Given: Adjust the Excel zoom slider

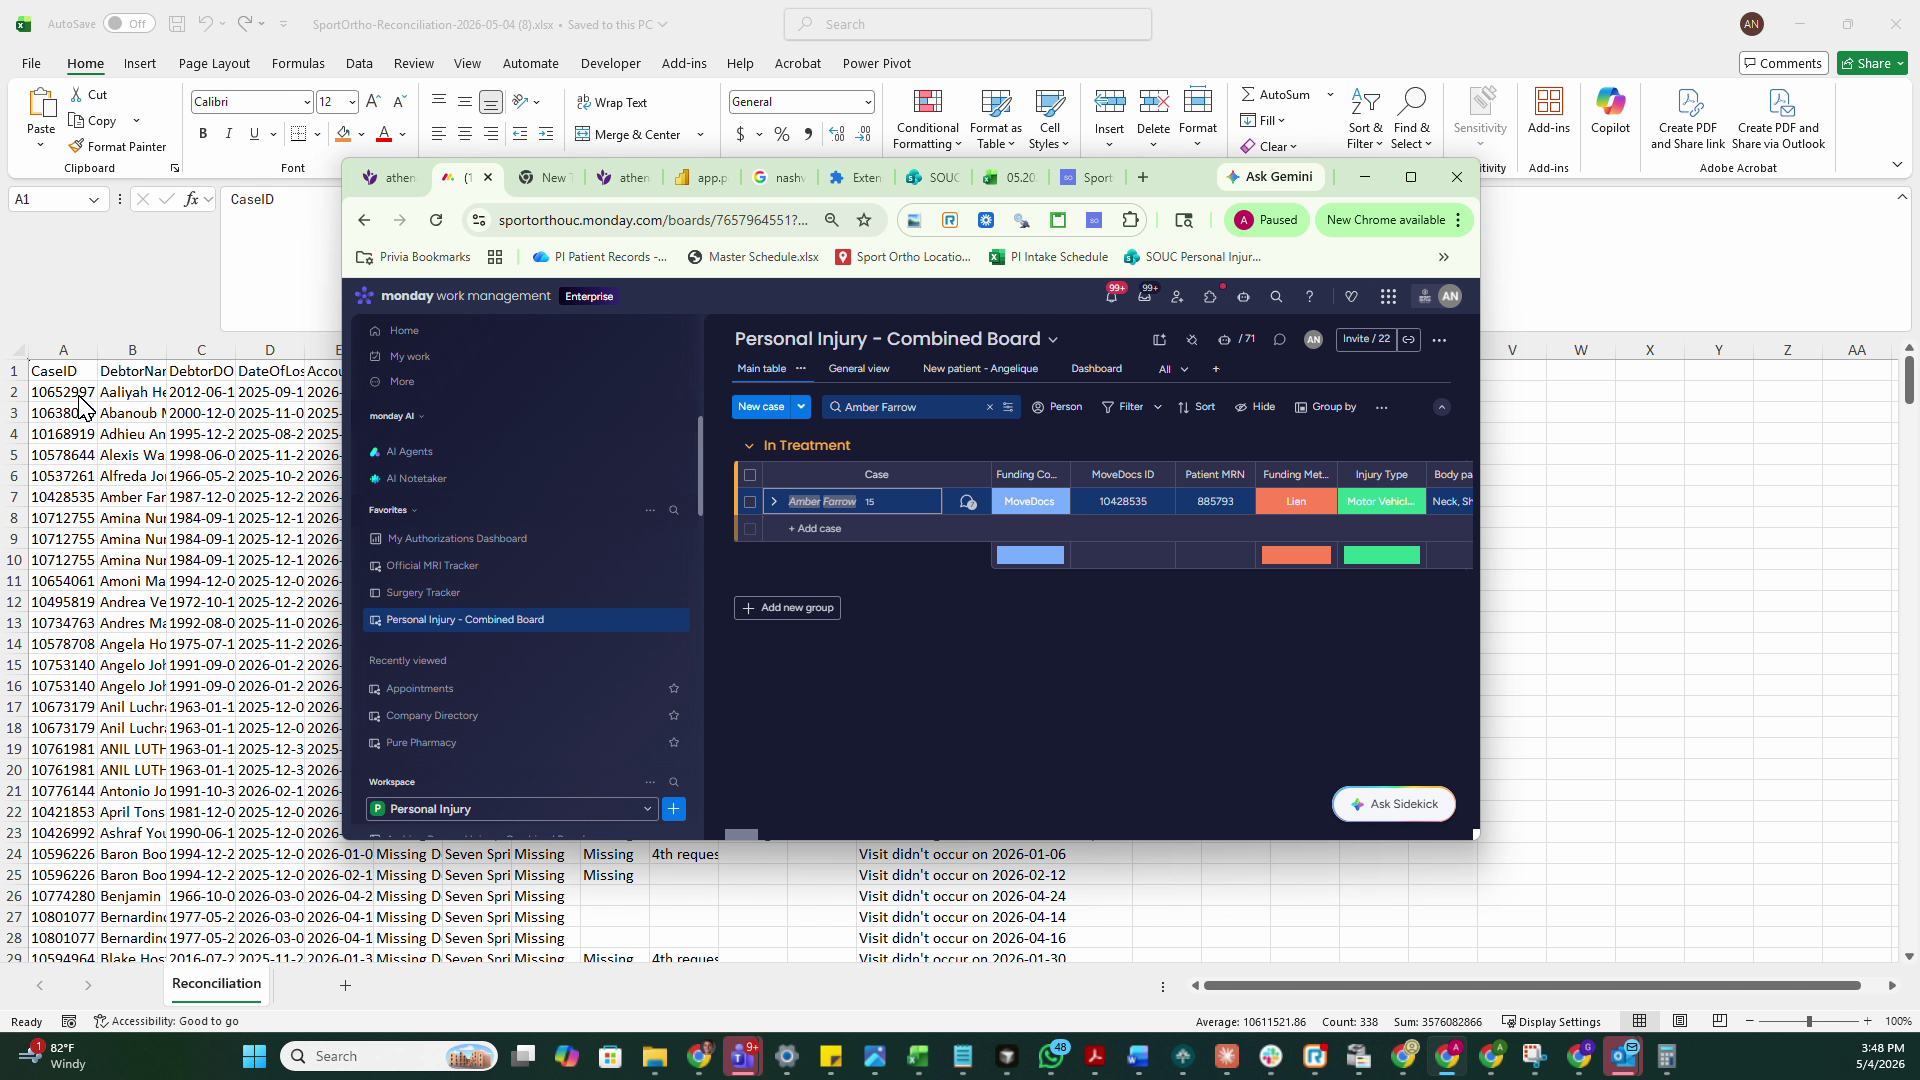Looking at the screenshot, I should (1808, 1021).
